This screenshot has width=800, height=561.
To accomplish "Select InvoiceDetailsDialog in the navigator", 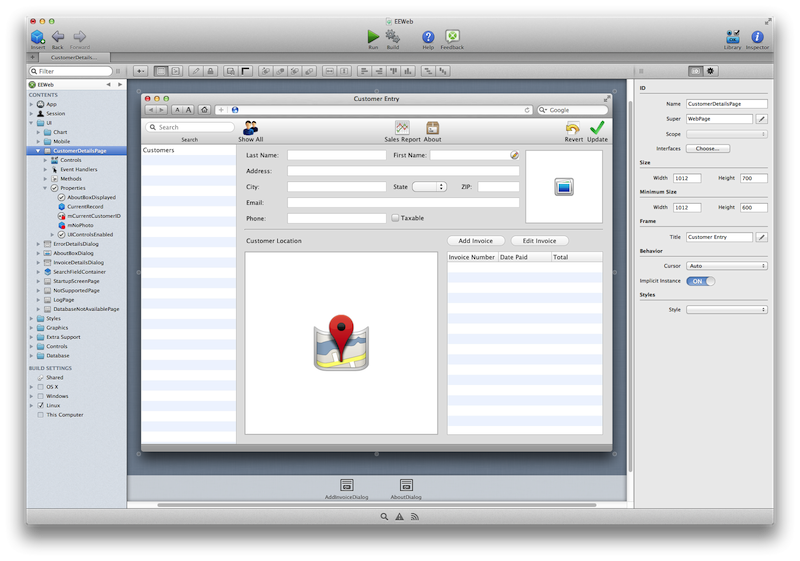I will point(78,262).
